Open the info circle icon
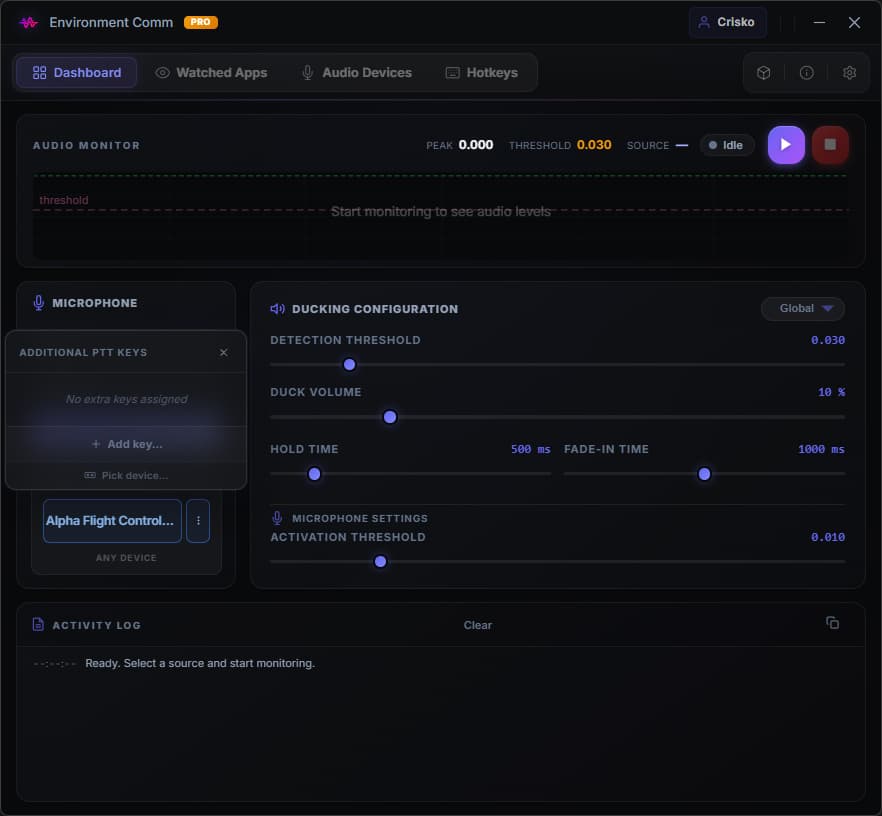 click(x=806, y=73)
